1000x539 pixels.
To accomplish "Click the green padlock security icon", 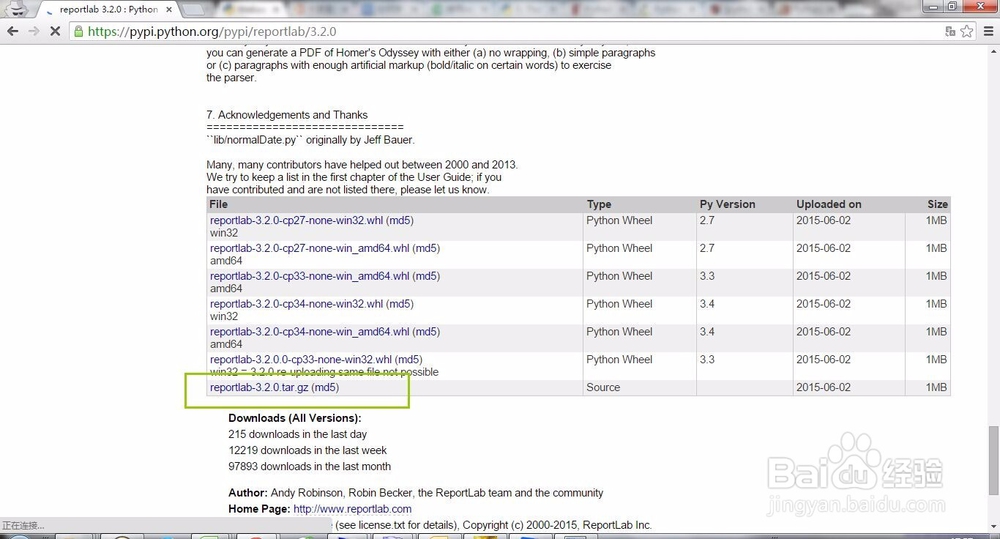I will tap(78, 31).
